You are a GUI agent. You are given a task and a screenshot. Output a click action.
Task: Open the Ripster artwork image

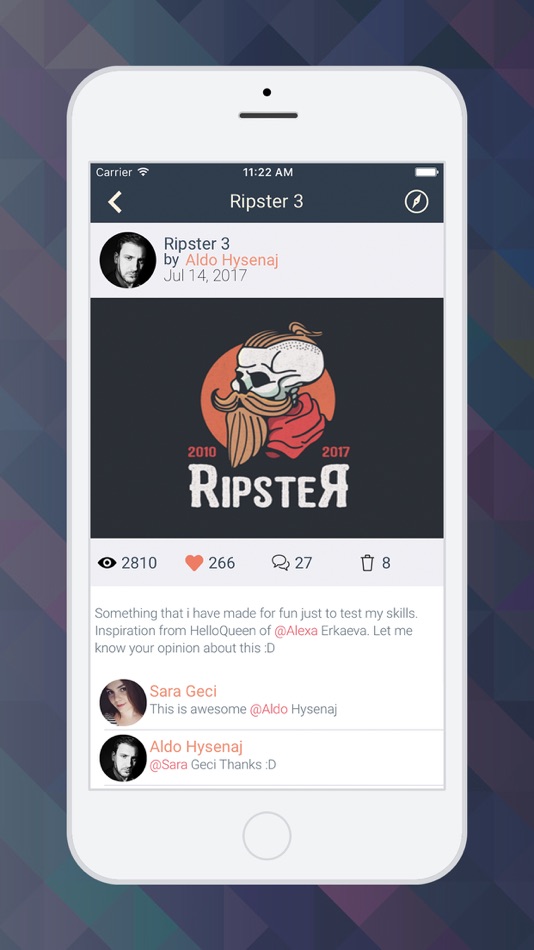(267, 418)
